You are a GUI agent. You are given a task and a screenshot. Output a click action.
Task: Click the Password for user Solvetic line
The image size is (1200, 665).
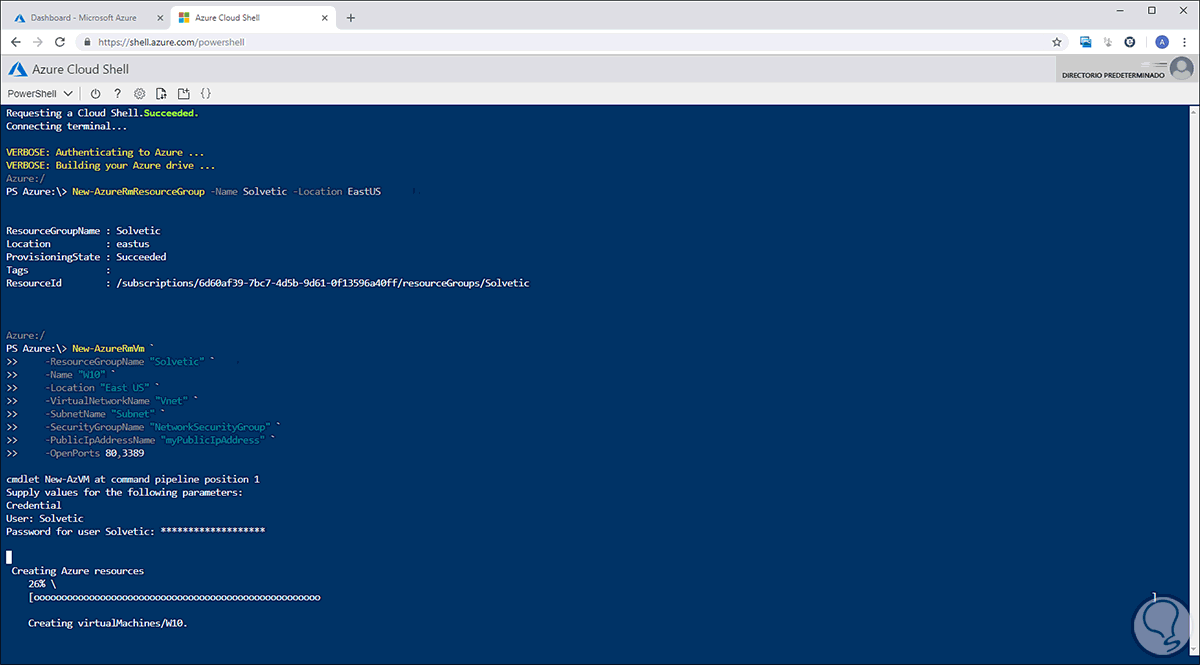point(135,531)
